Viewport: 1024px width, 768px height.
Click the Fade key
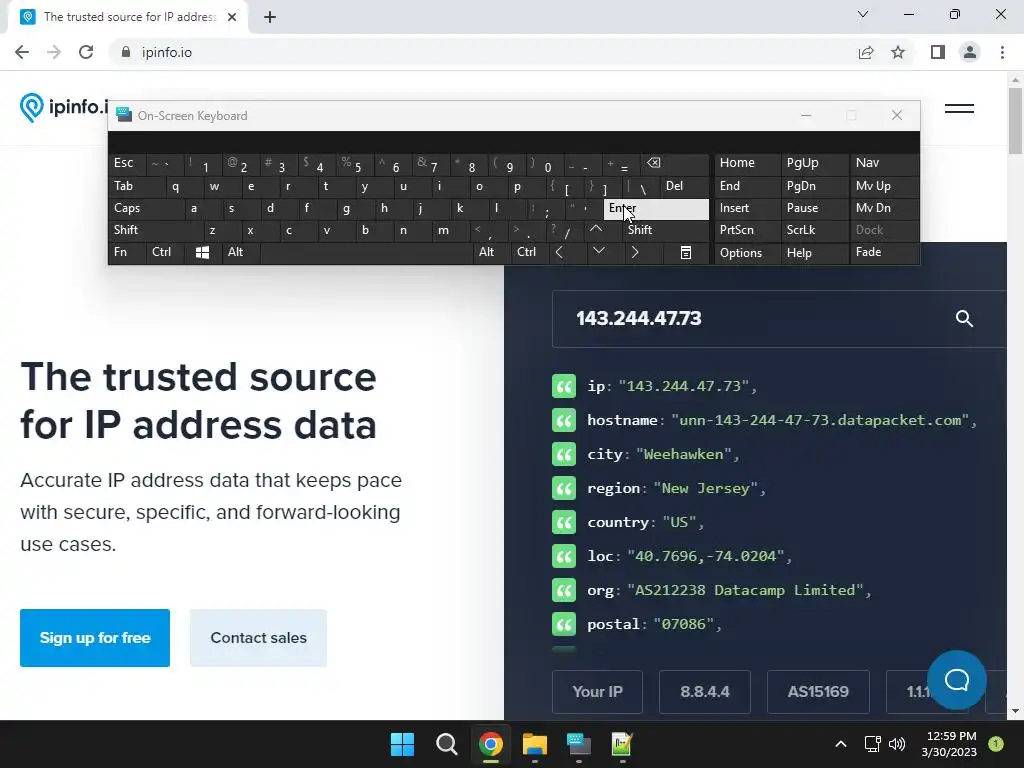point(884,253)
